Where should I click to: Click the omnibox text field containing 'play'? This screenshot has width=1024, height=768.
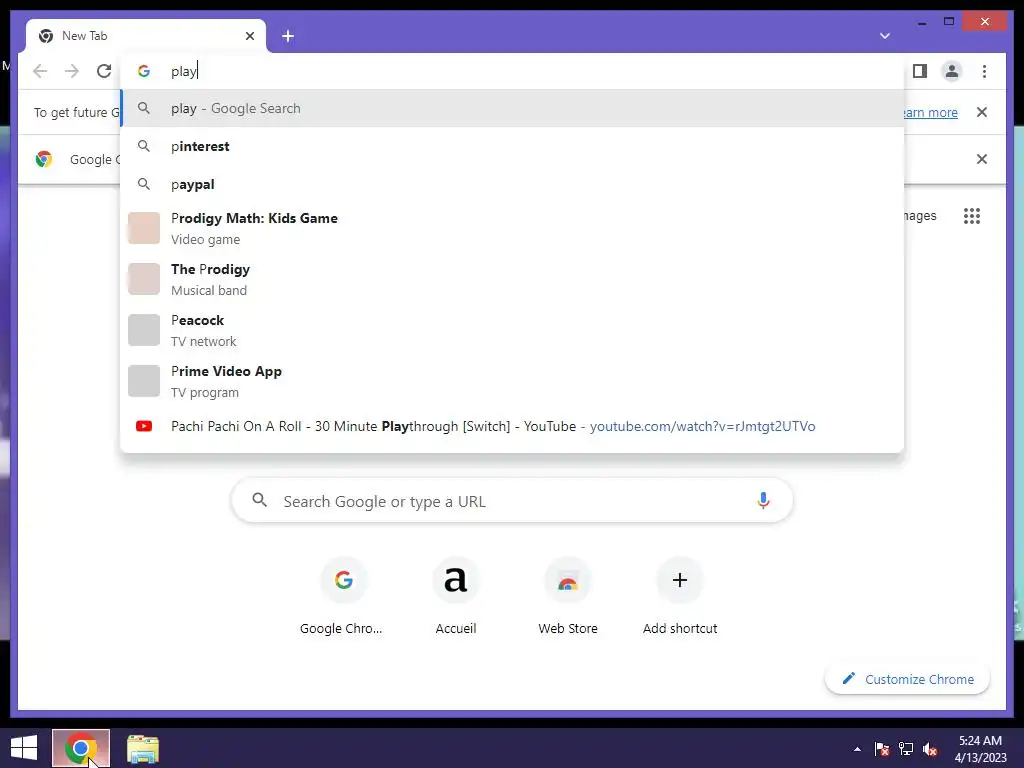coord(512,71)
